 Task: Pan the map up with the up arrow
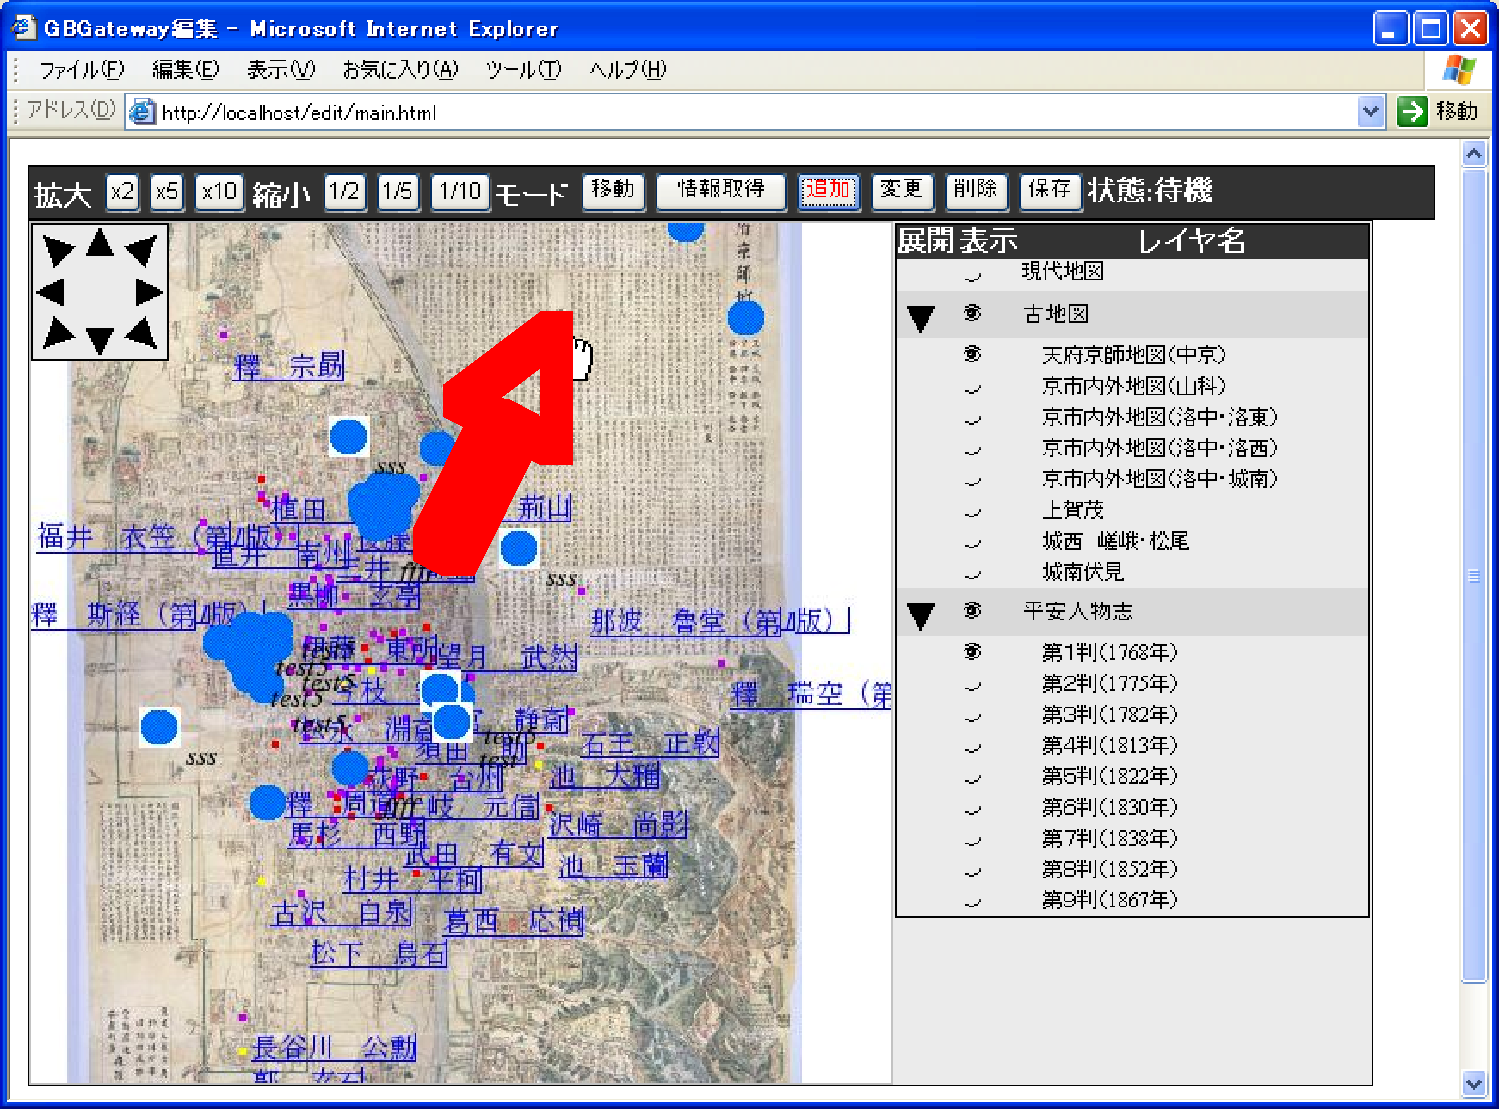click(100, 243)
